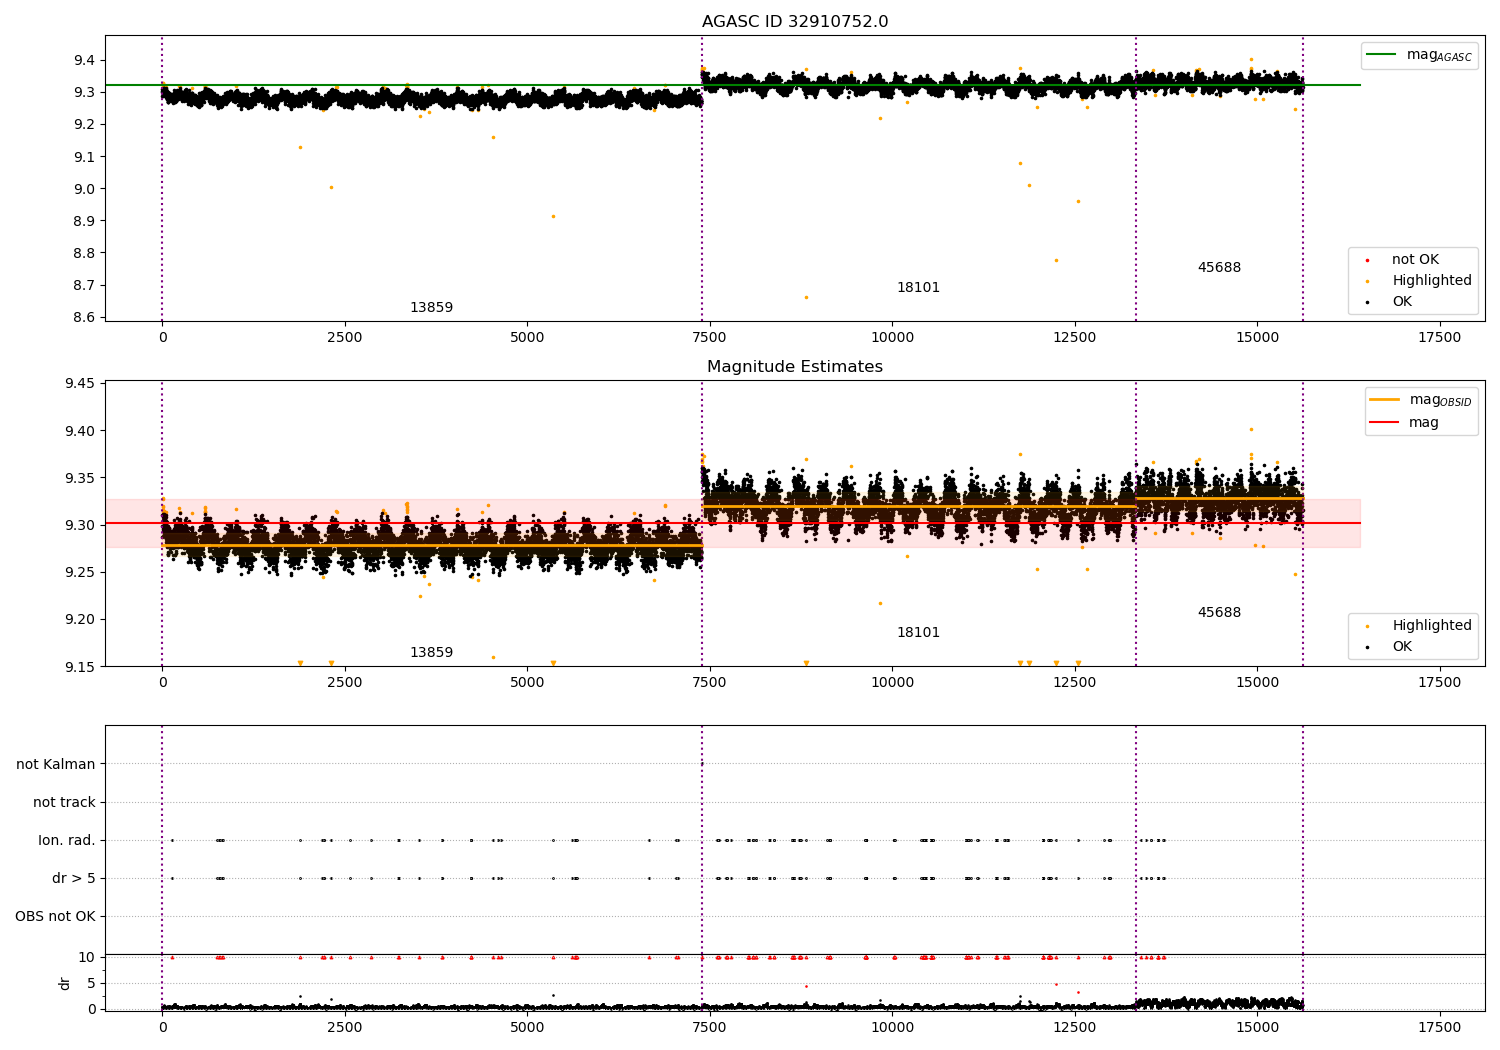Image resolution: width=1500 pixels, height=1050 pixels.
Task: Click the 9.45 y-tick in middle panel
Action: click(80, 384)
